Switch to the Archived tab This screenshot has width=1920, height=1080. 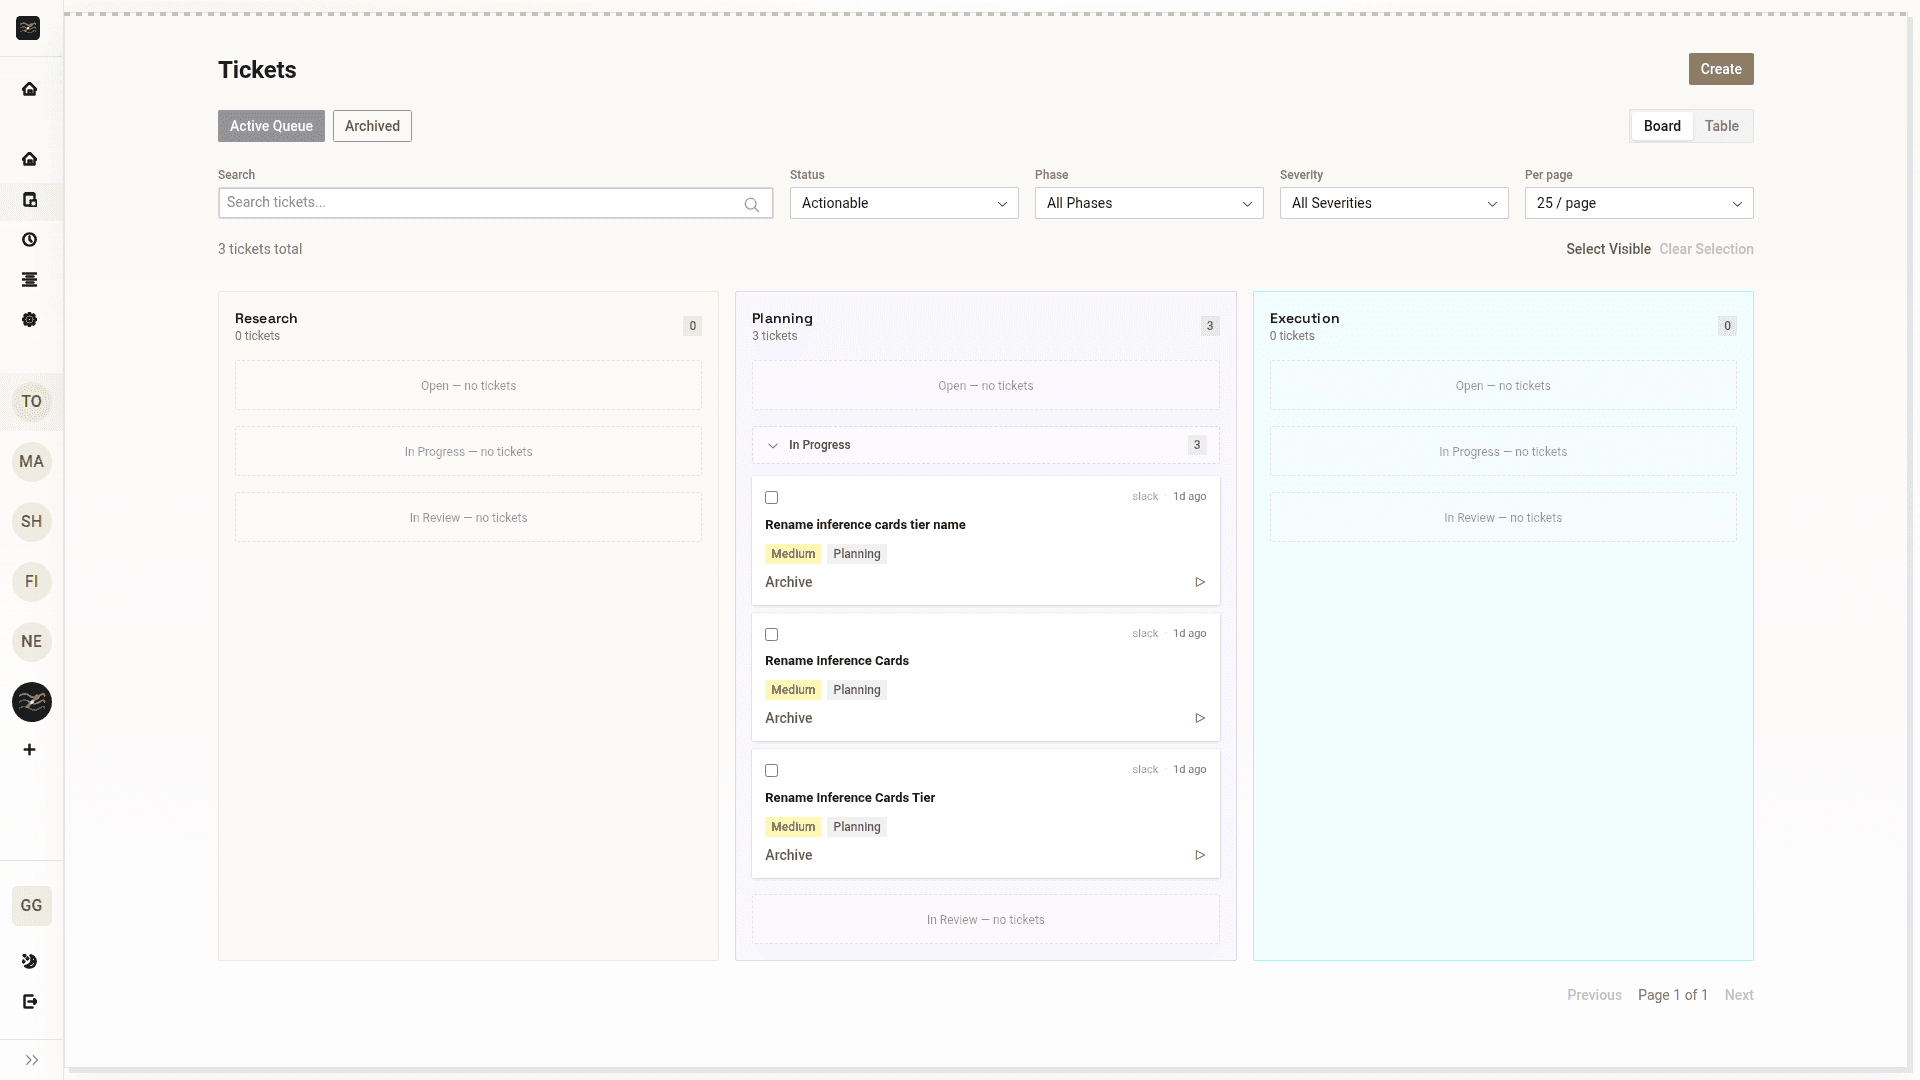pyautogui.click(x=372, y=126)
